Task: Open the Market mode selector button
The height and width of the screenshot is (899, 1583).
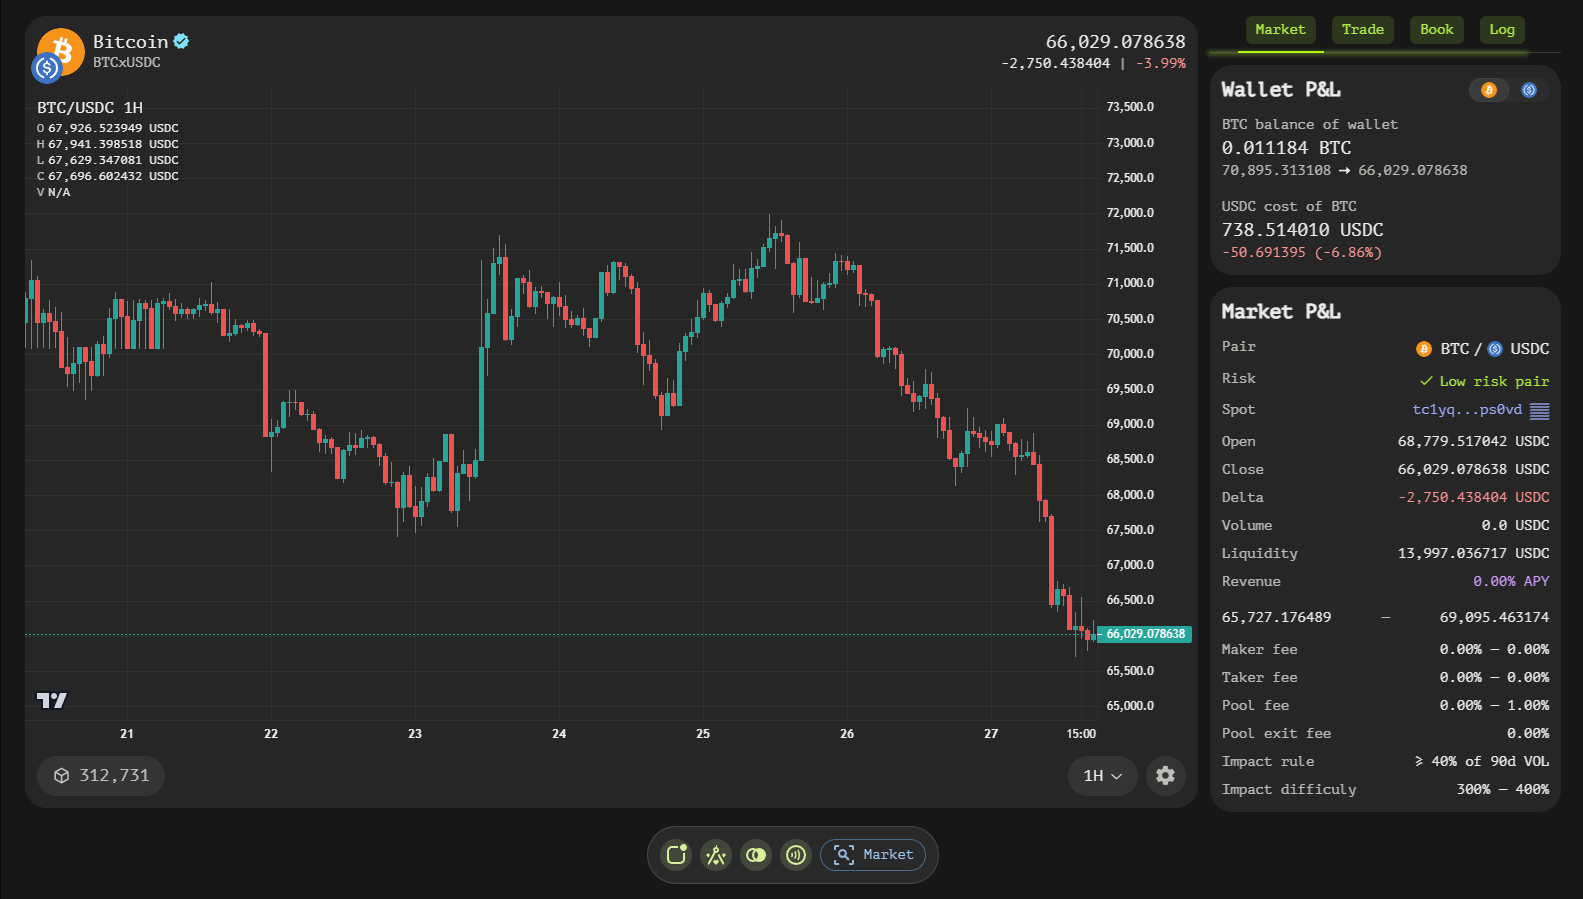Action: (873, 854)
